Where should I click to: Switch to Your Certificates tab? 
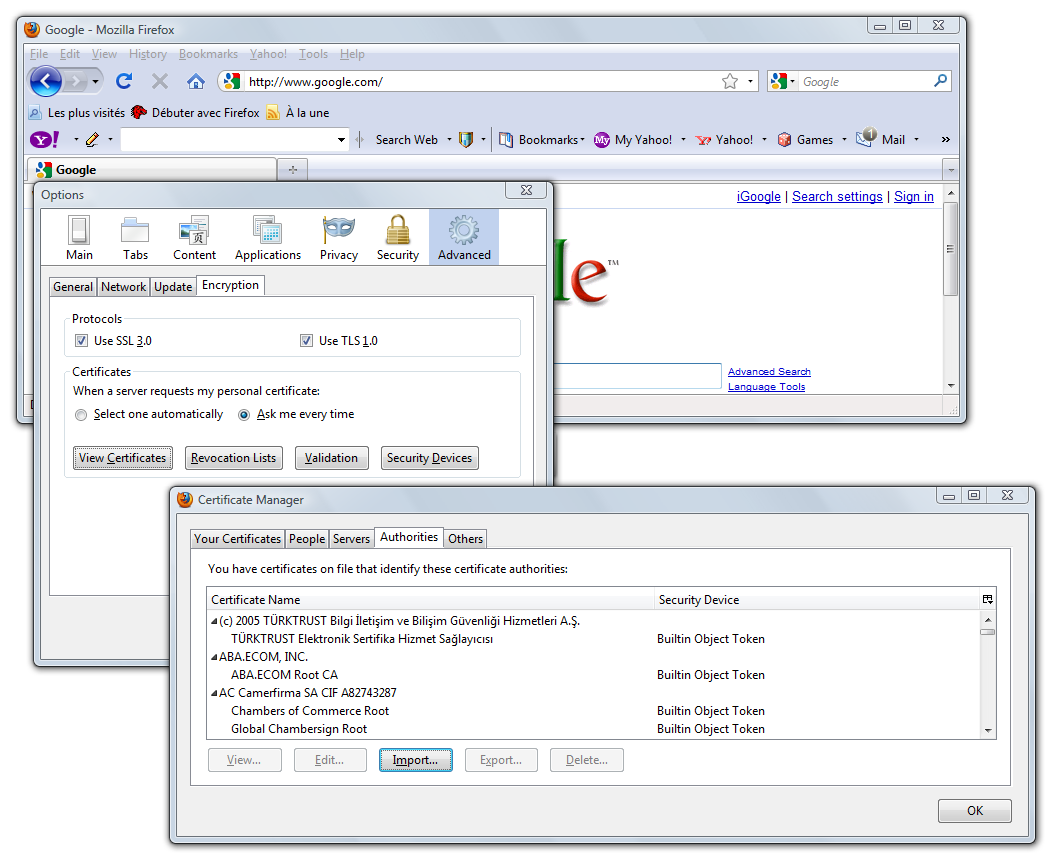[237, 539]
